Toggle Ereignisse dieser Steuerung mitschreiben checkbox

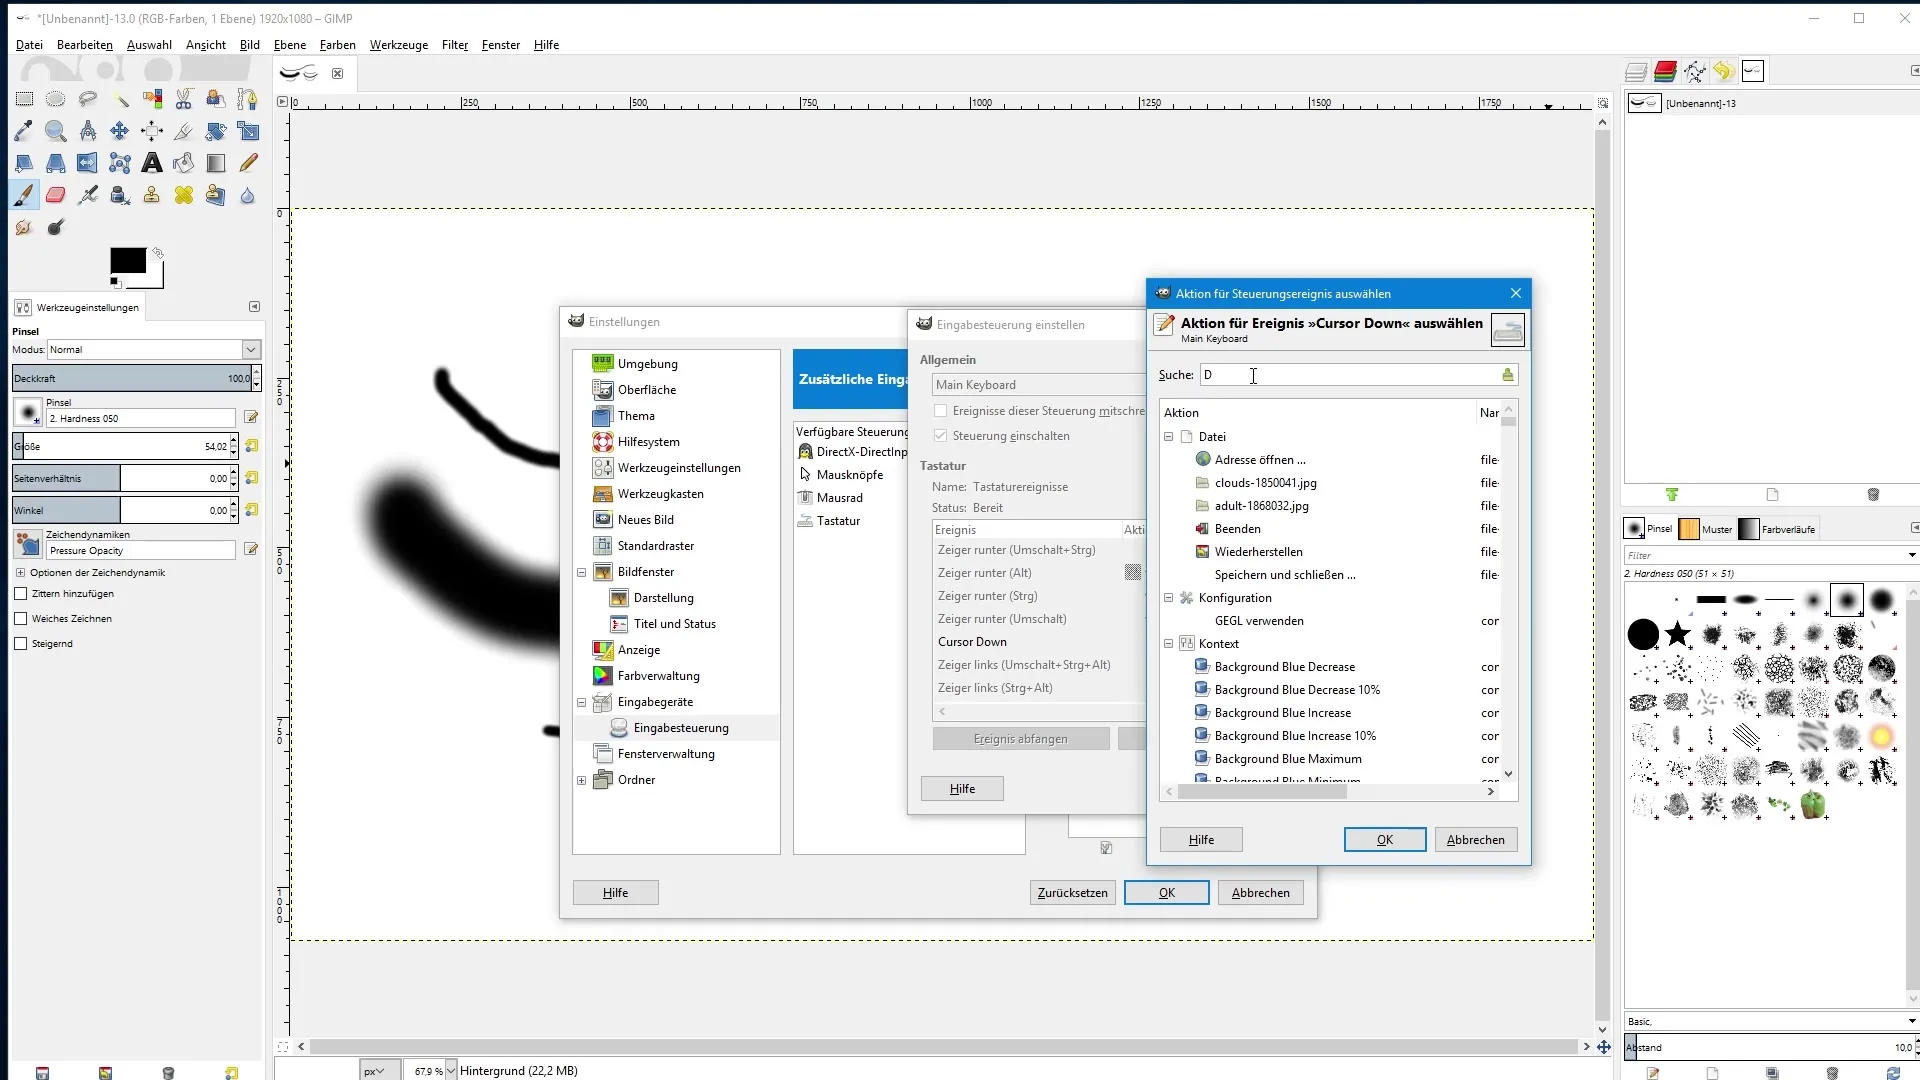click(940, 411)
